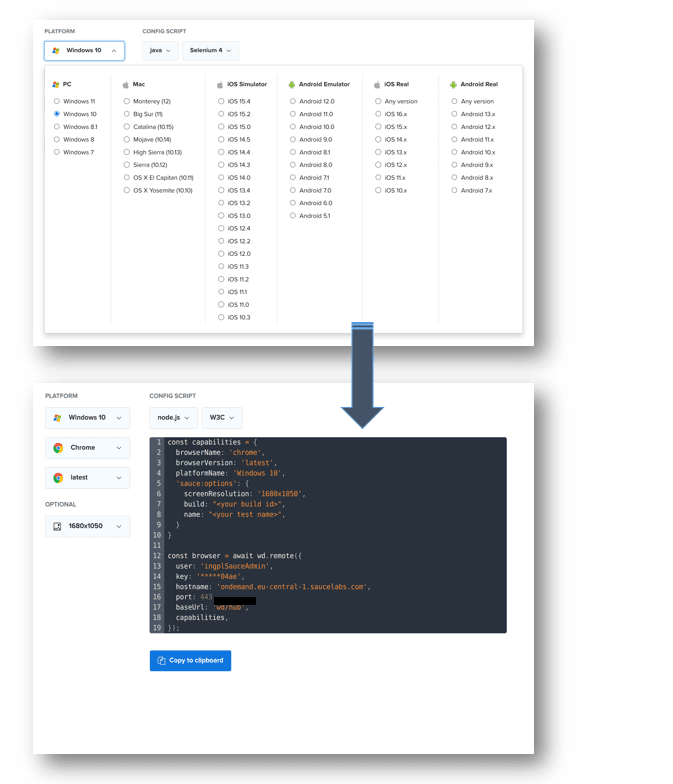
Task: Choose iOS 12.x real device option
Action: click(378, 164)
